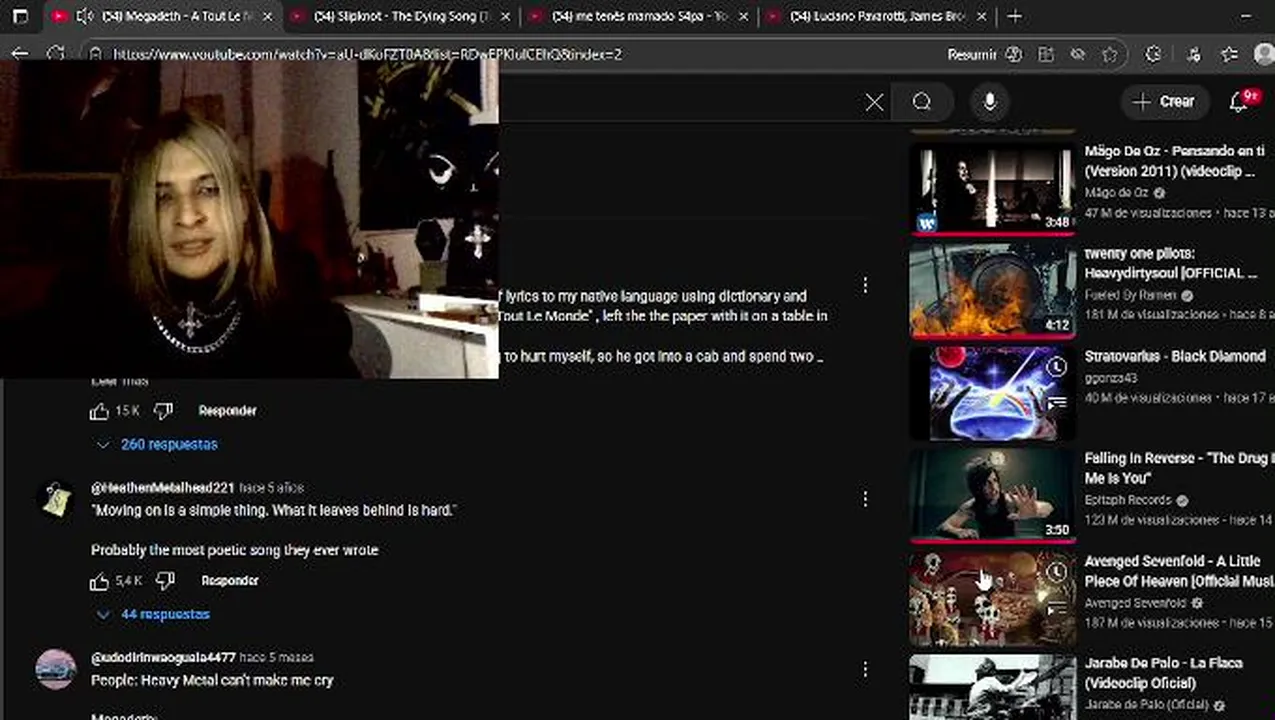Dislike the 5,4 K likes comment

point(165,581)
